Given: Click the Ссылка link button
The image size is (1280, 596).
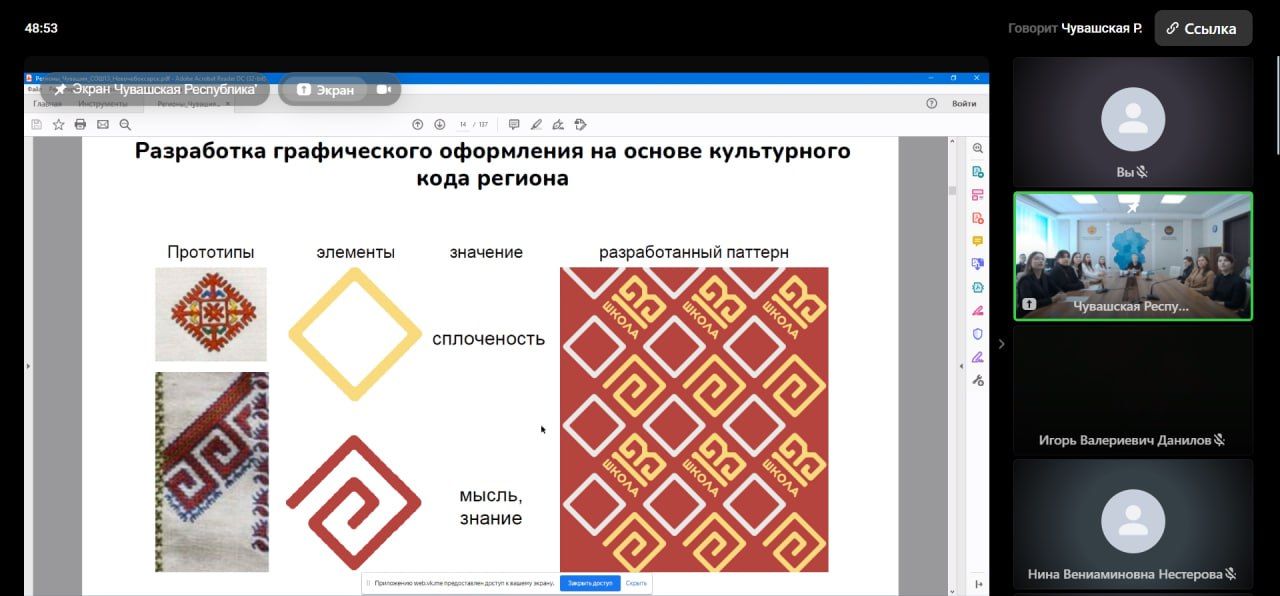Looking at the screenshot, I should click(1203, 29).
